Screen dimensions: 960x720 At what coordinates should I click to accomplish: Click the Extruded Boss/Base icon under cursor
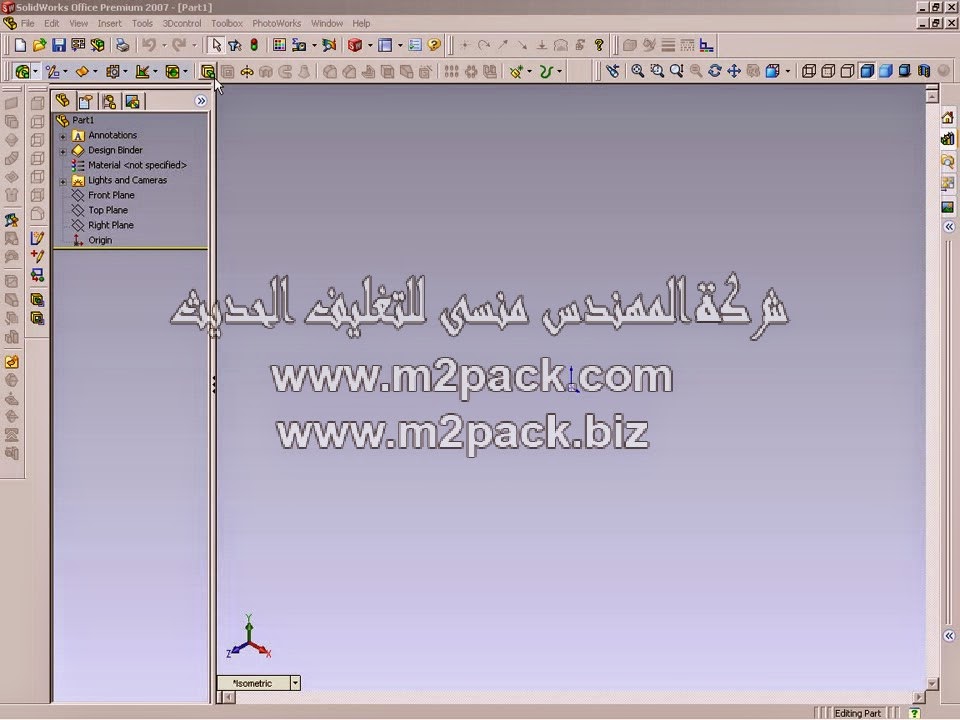coord(208,72)
